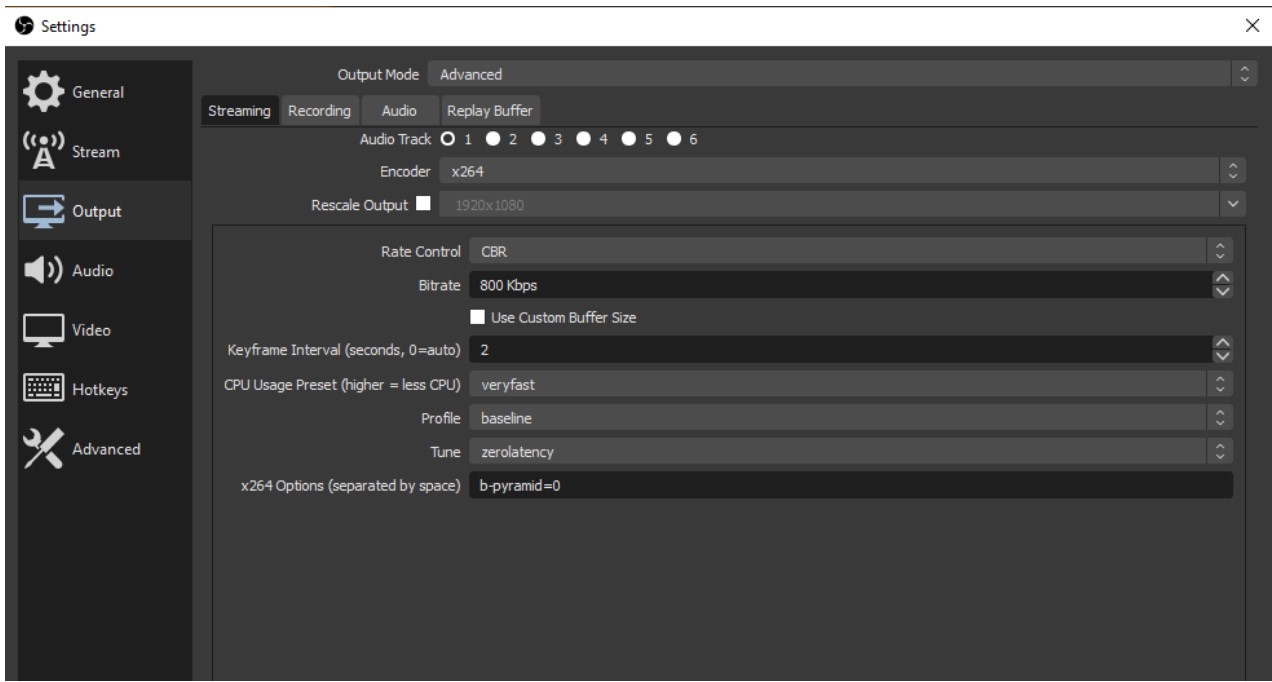
Task: Switch to the Recording tab
Action: click(x=319, y=111)
